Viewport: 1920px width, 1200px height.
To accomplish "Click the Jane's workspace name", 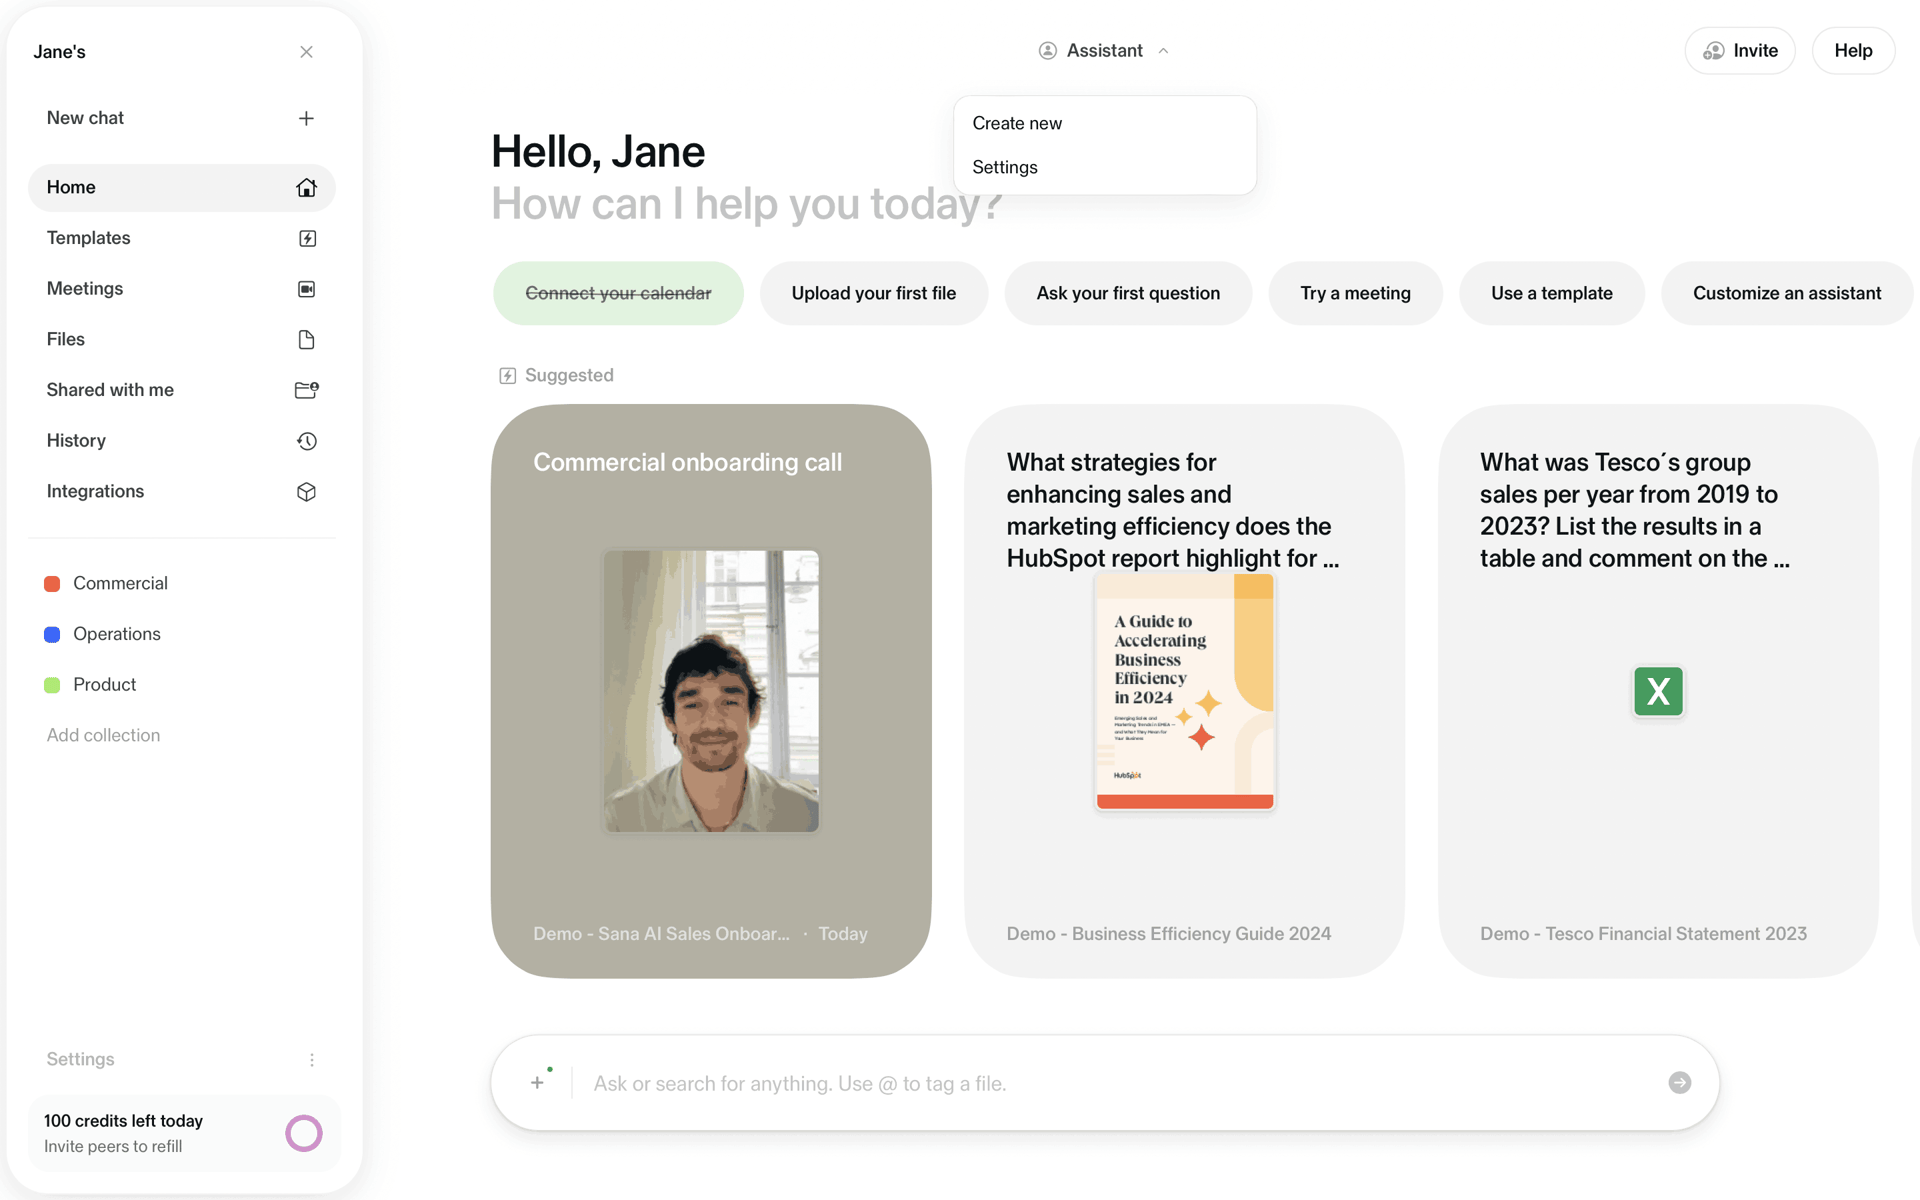I will pyautogui.click(x=59, y=52).
